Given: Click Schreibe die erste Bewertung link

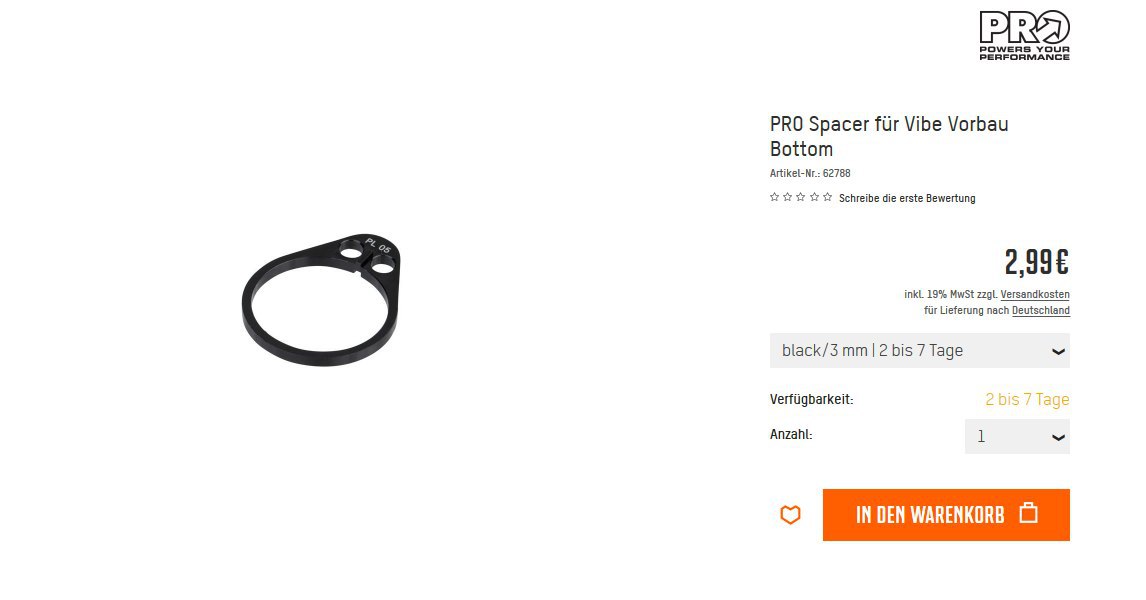Looking at the screenshot, I should click(907, 198).
